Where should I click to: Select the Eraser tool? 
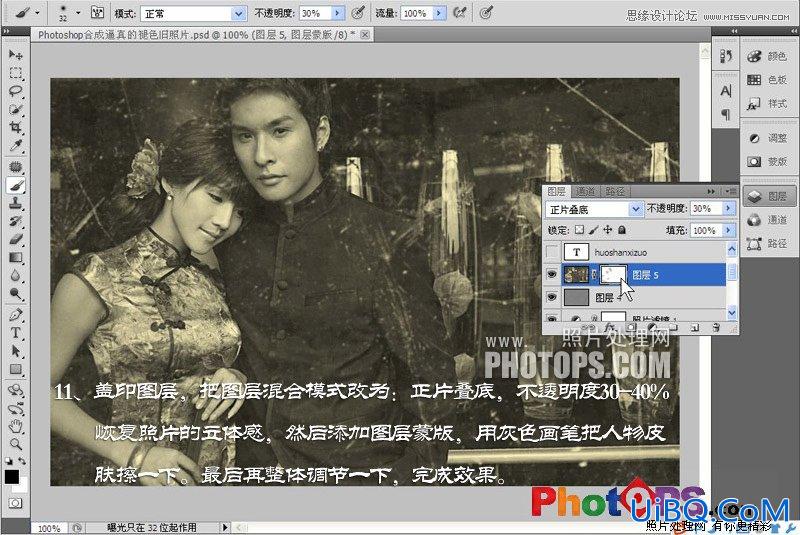(16, 239)
